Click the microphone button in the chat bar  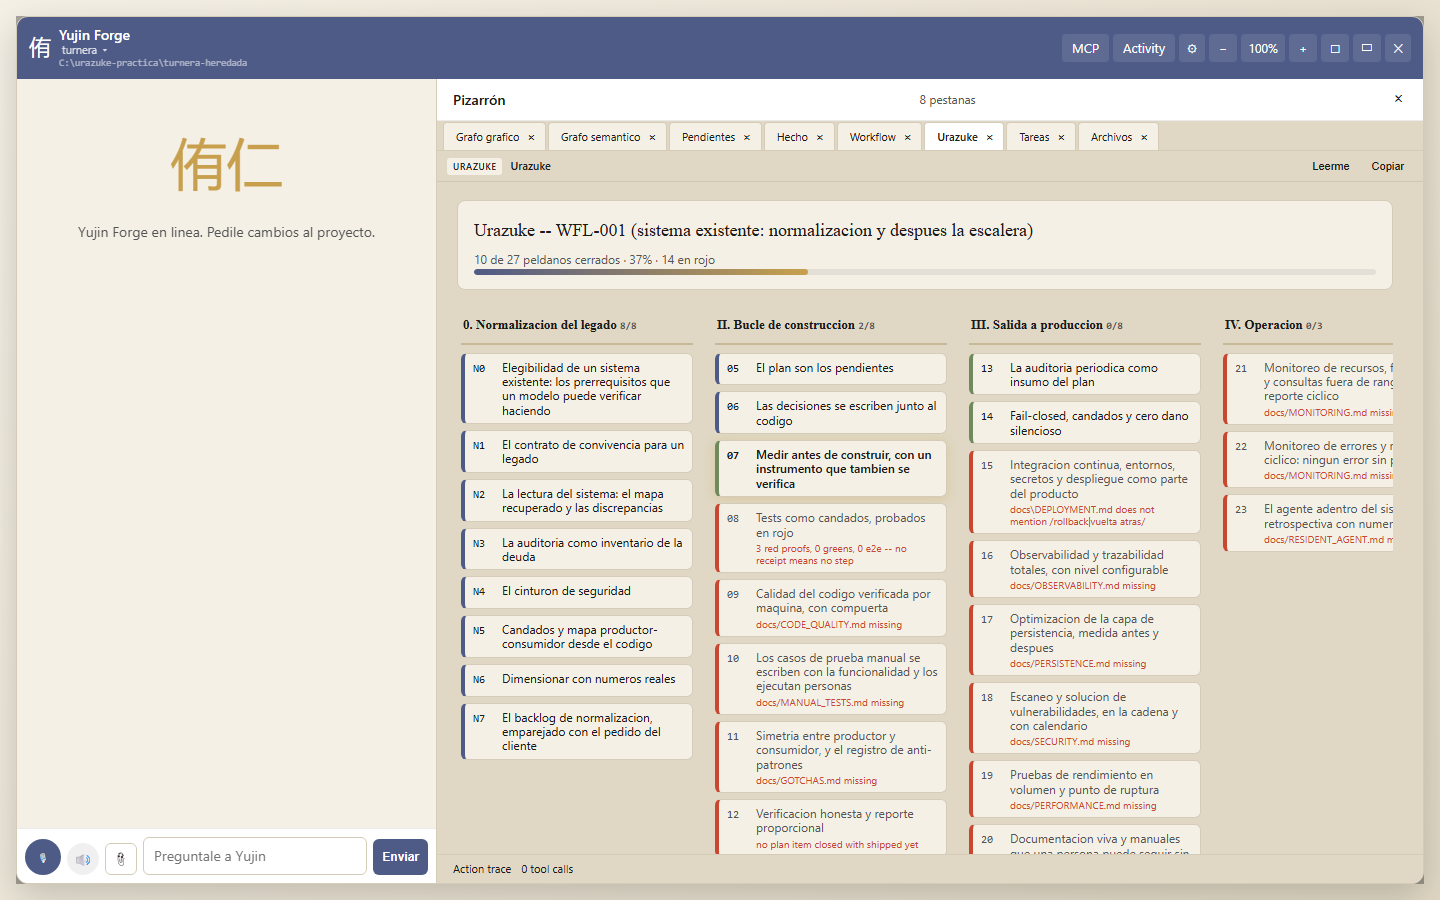(x=43, y=857)
